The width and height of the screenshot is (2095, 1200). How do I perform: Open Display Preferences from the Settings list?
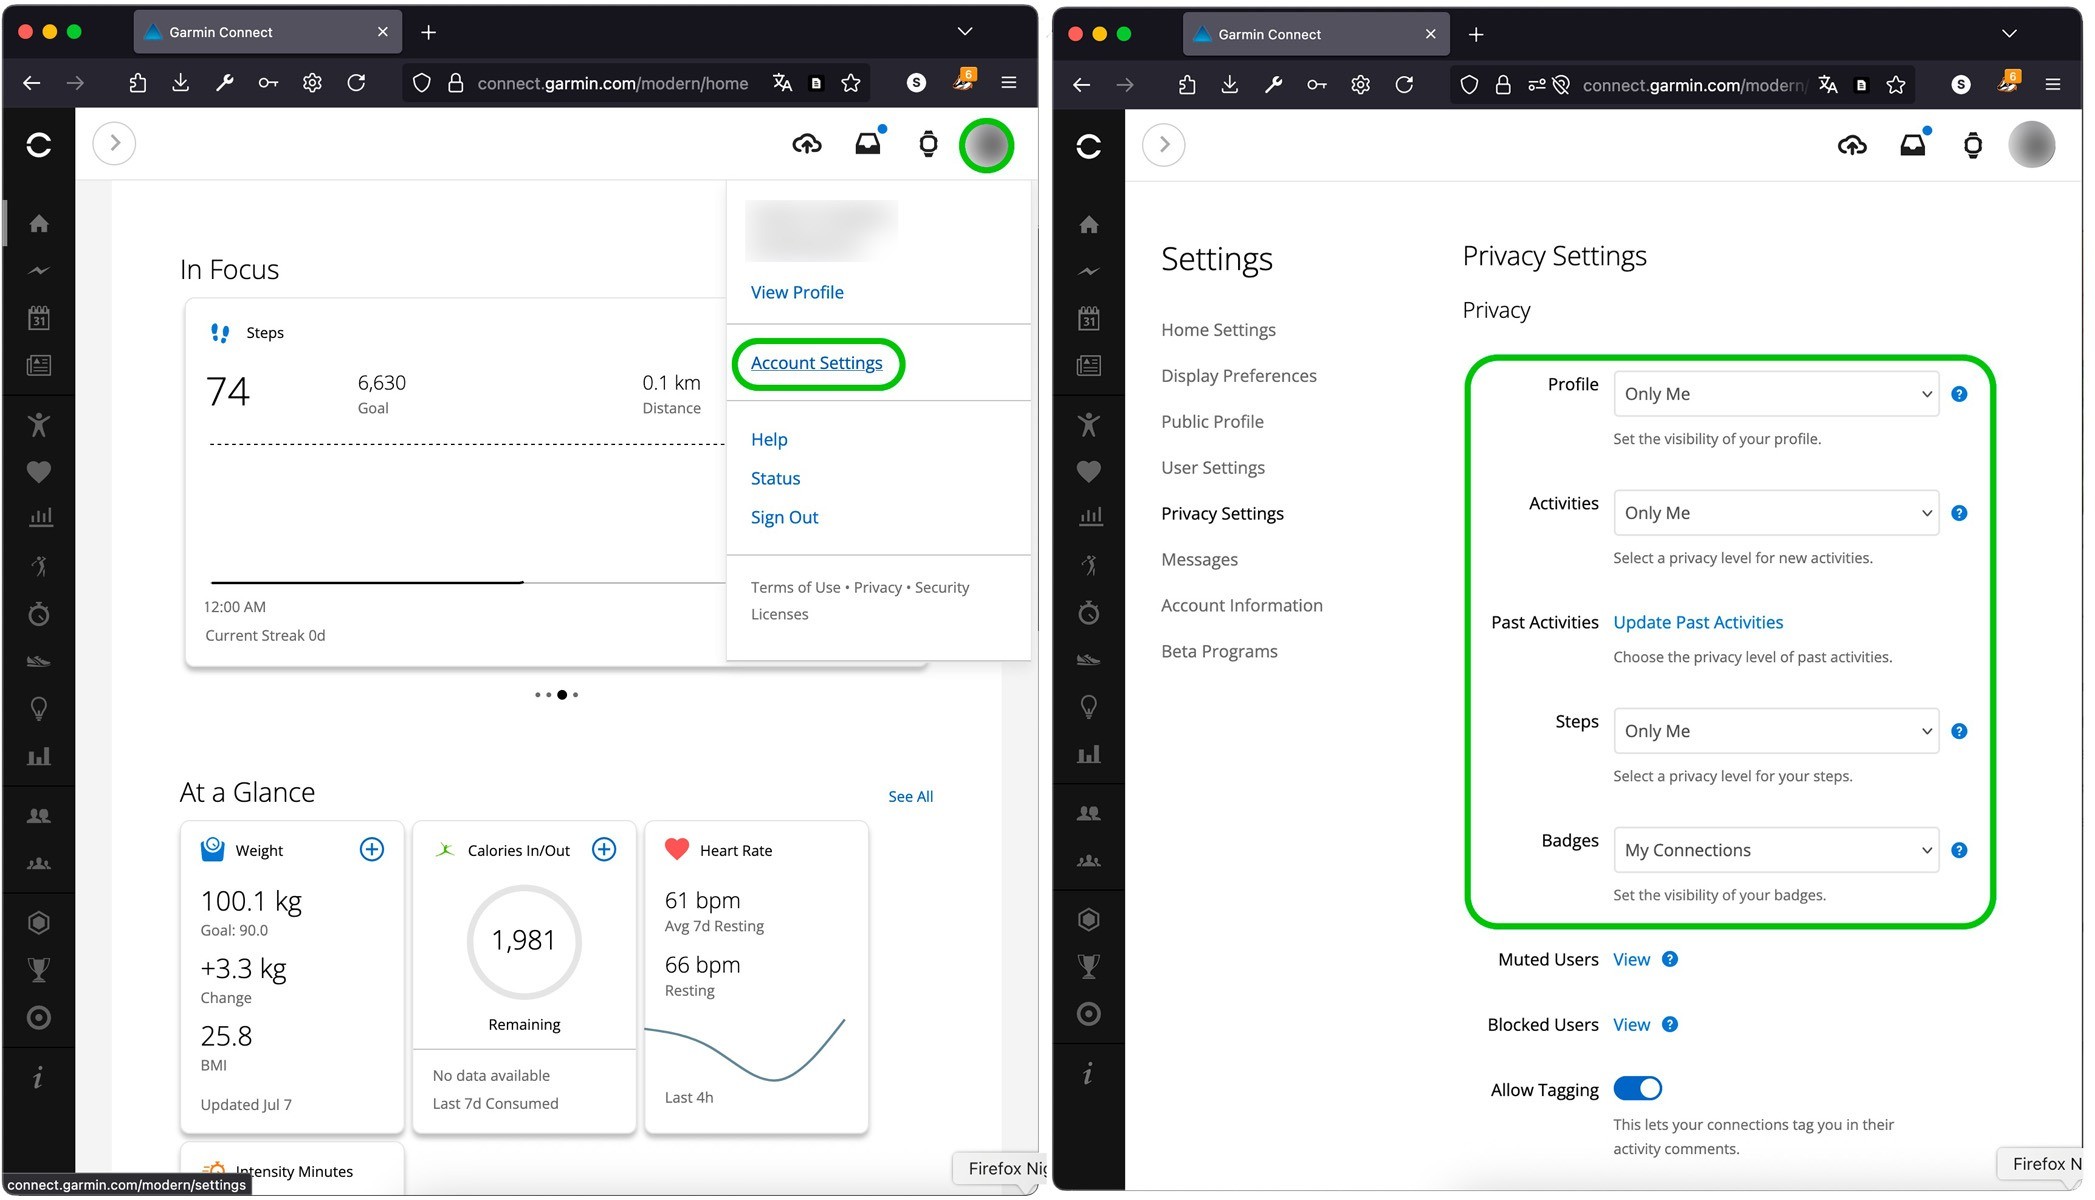point(1238,375)
